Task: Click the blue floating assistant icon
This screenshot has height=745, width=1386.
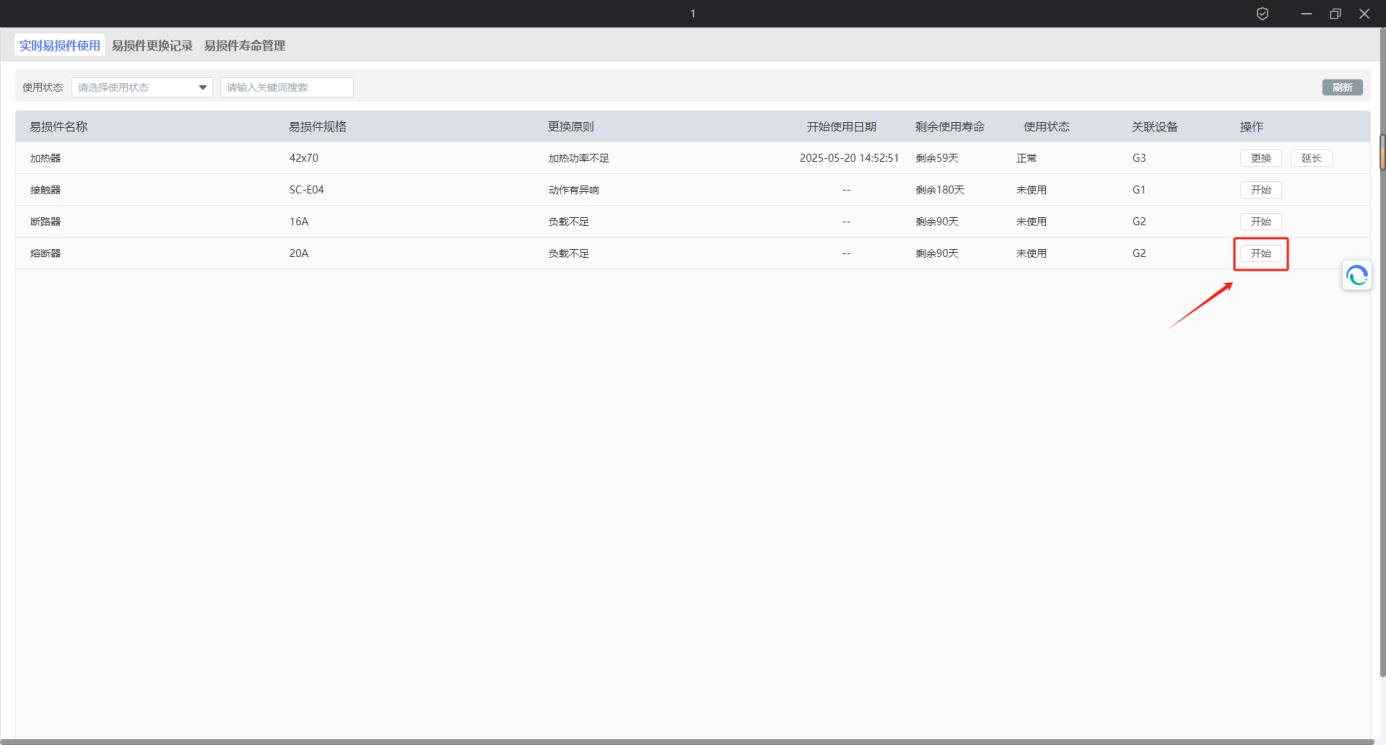Action: coord(1357,276)
